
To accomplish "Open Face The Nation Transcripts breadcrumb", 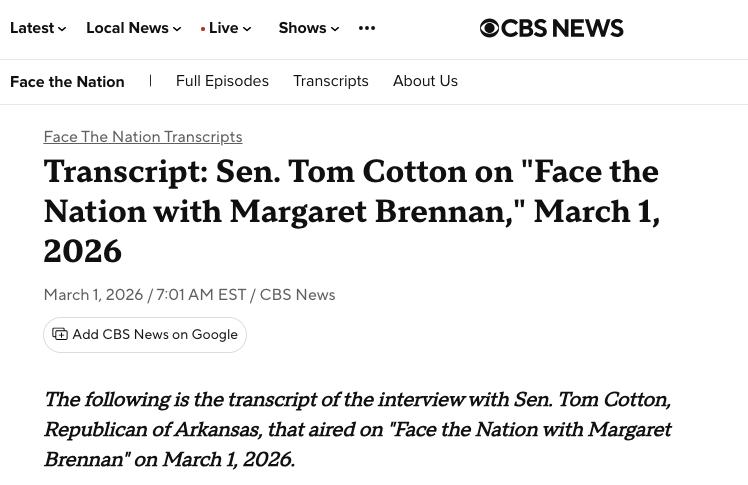I will pos(143,137).
